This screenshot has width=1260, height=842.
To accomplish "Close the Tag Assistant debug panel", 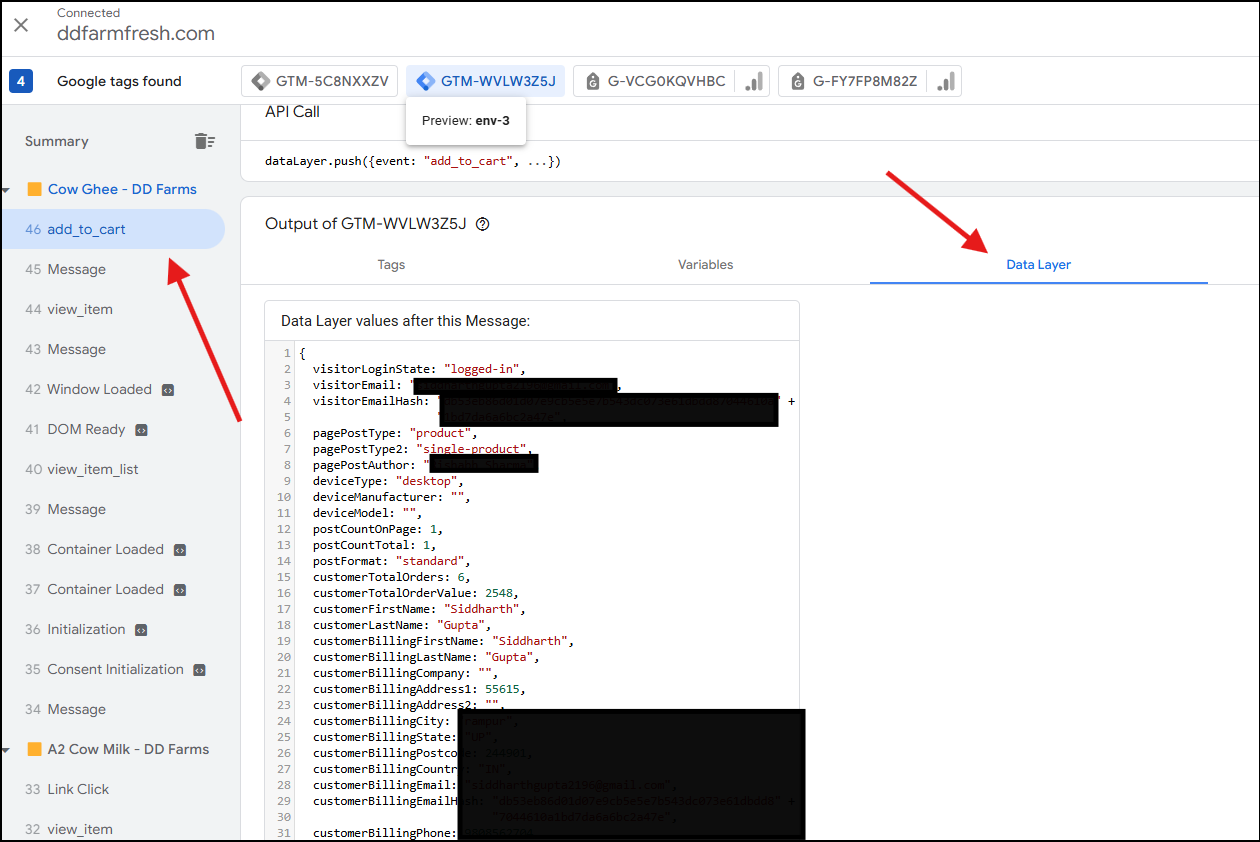I will tap(21, 24).
